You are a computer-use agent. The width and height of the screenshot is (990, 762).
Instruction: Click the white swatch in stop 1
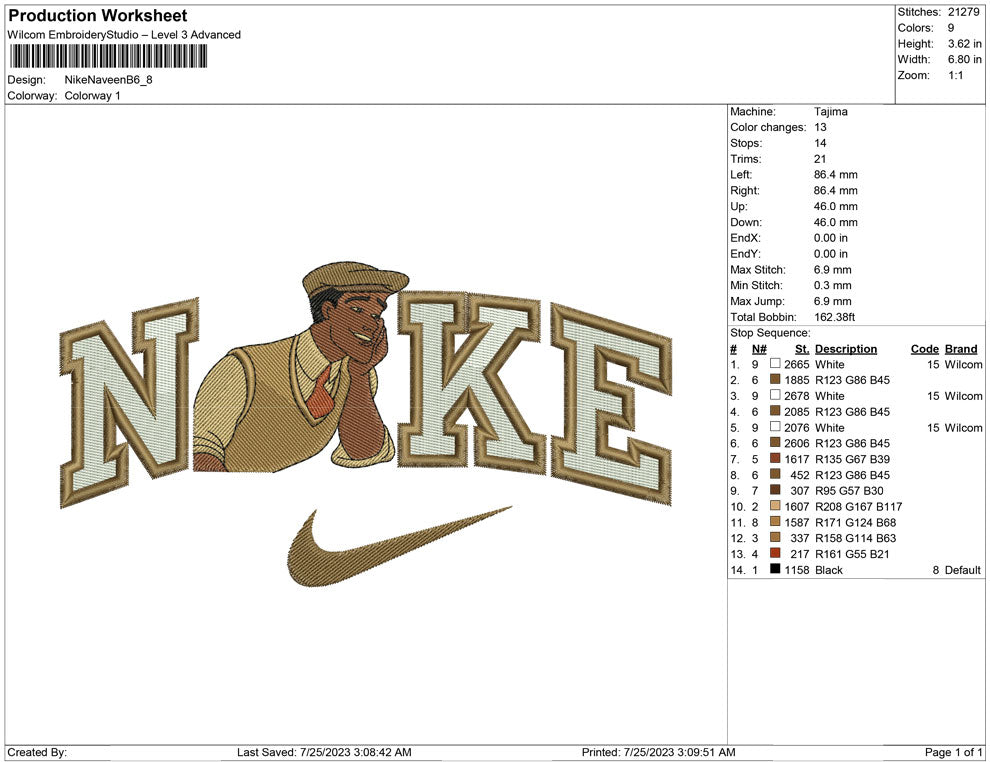pos(775,364)
